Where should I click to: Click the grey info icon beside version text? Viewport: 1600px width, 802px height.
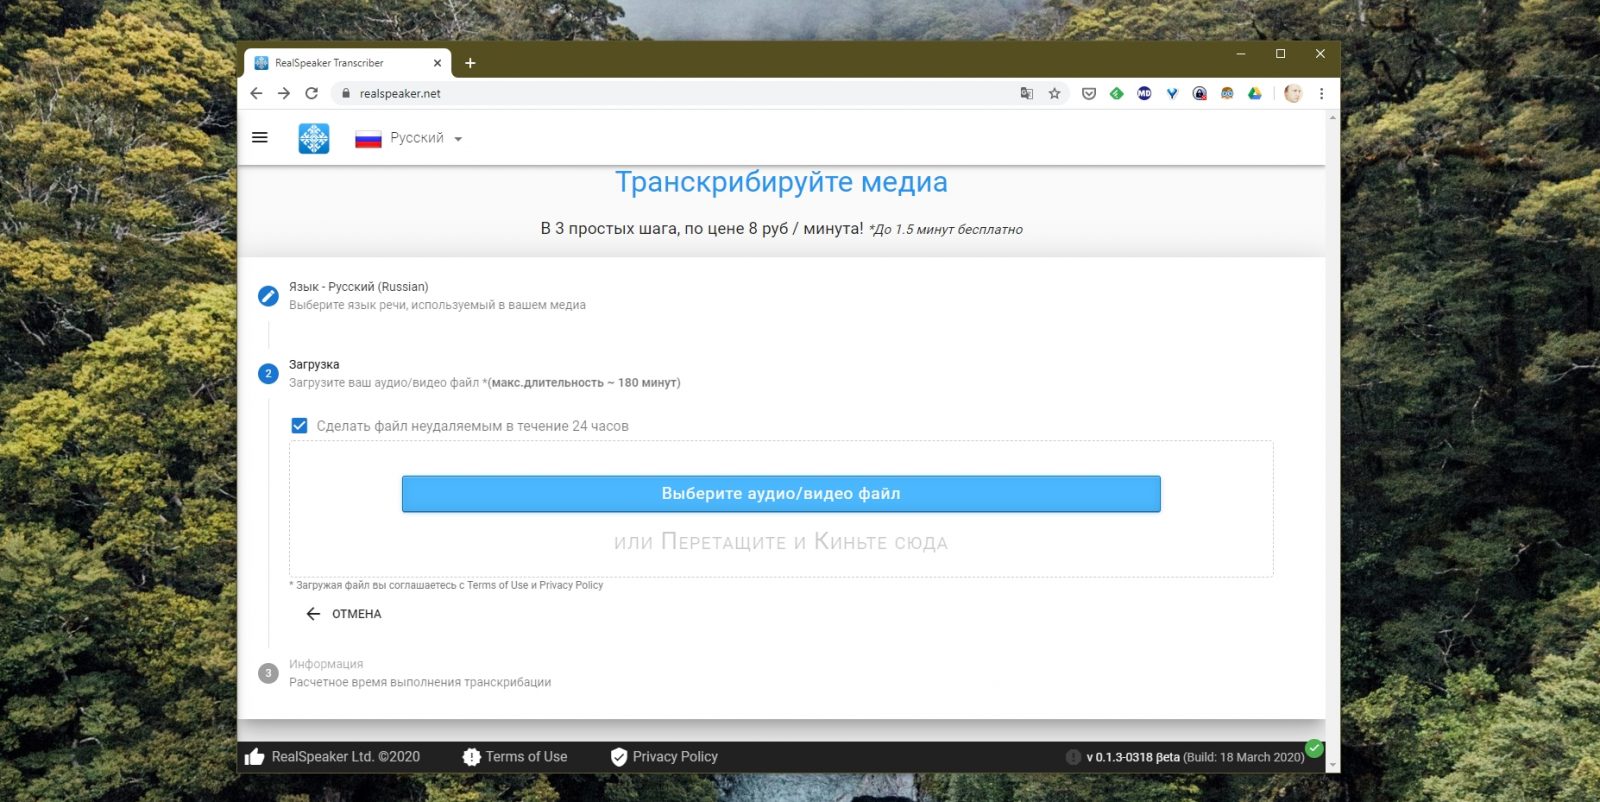click(x=1073, y=757)
